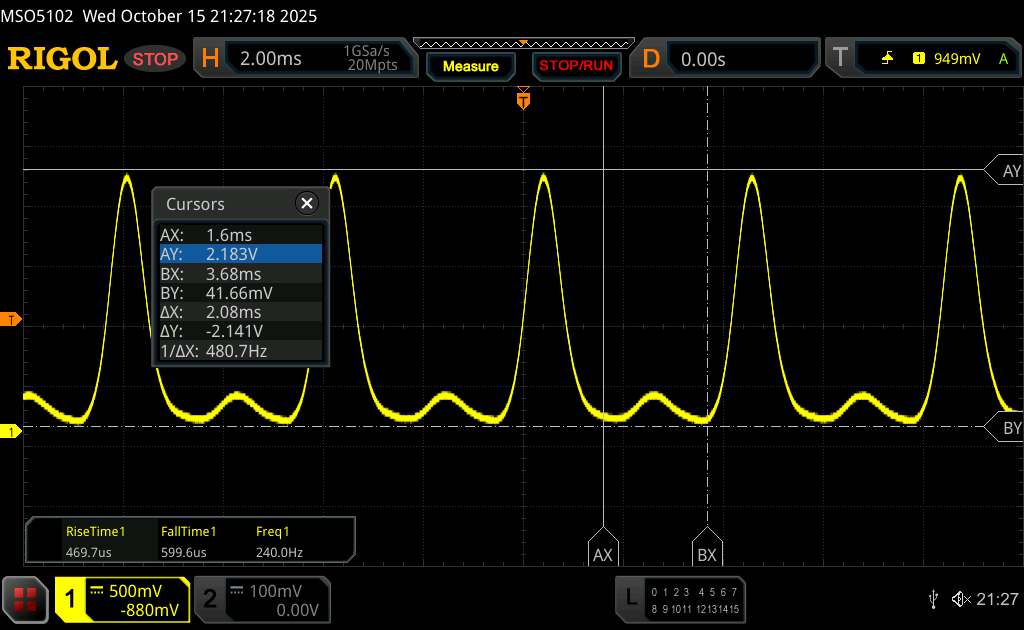Open the function navigation grid icon
Screen dimensions: 1024x630
pos(26,599)
